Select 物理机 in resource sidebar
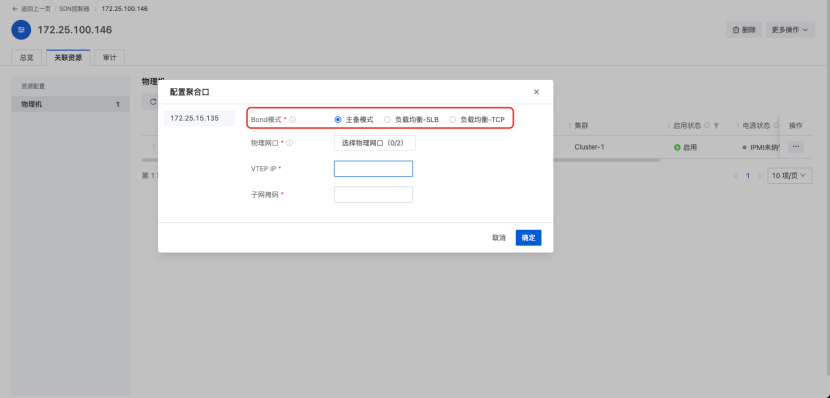The image size is (830, 398). point(70,104)
